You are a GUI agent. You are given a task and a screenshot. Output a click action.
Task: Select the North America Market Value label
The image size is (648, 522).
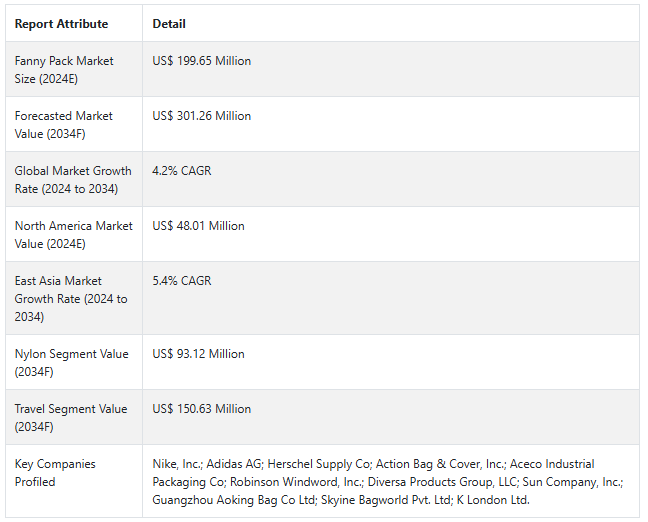(74, 235)
